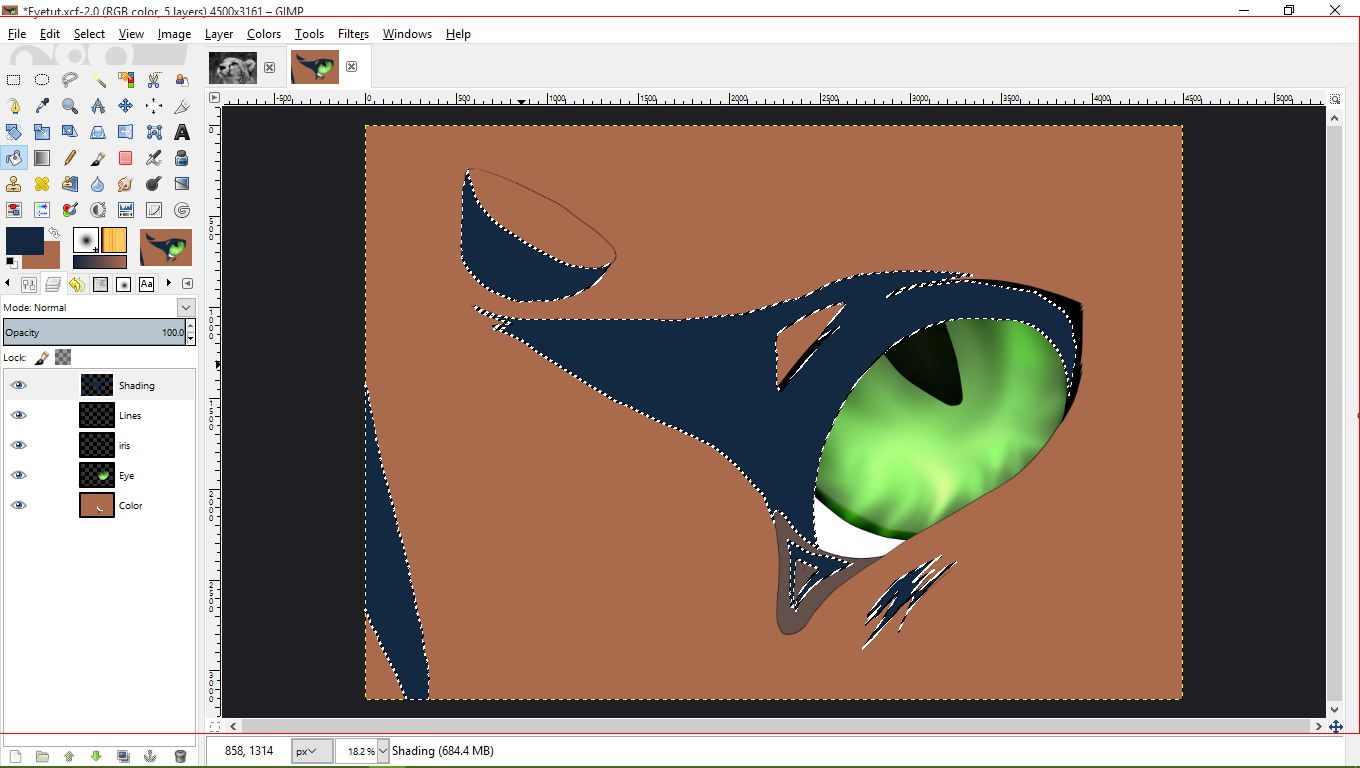Toggle lock pixels for the layer
Screen dimensions: 1360x768
point(42,357)
